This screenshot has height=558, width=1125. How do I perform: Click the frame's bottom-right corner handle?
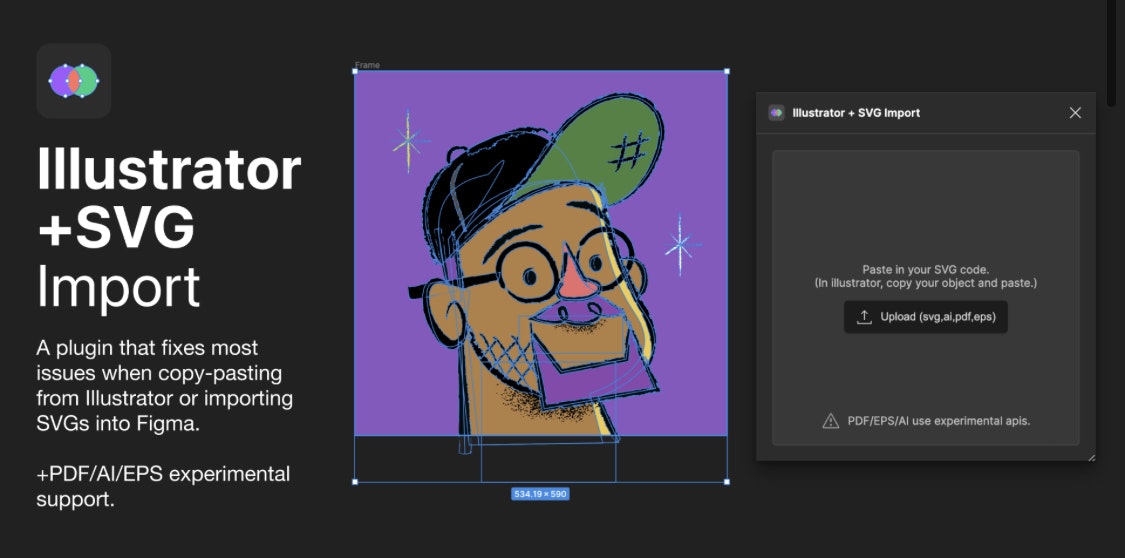[727, 482]
